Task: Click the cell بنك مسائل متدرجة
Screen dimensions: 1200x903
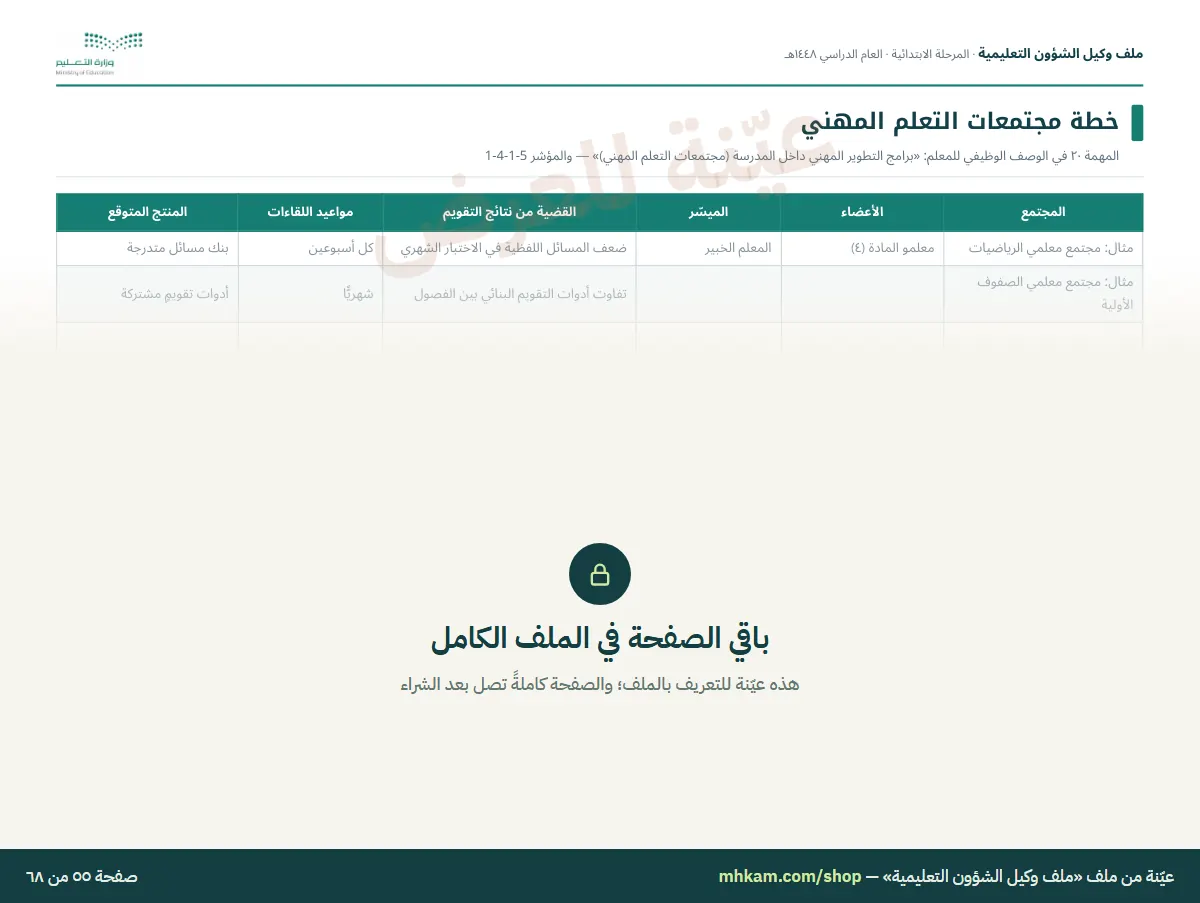Action: [x=147, y=248]
